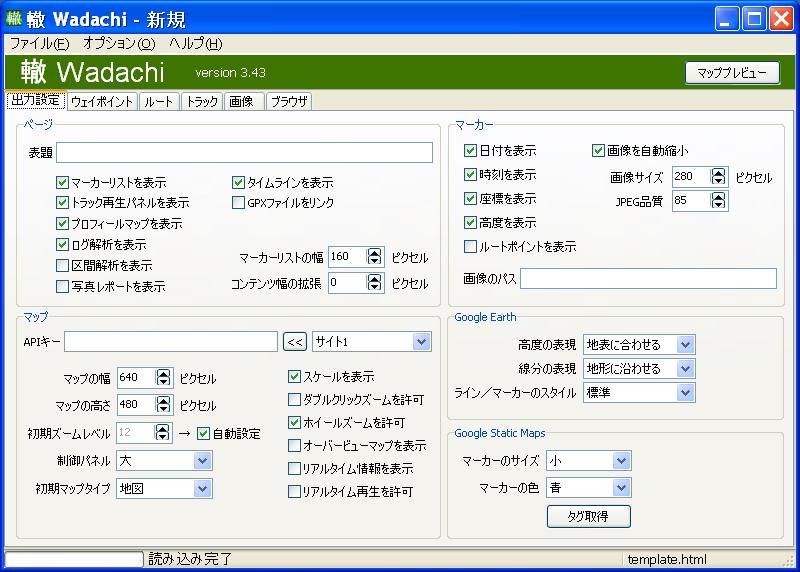Toggle 画像を自動縮小 checkbox
Image resolution: width=800 pixels, height=572 pixels.
tap(598, 150)
